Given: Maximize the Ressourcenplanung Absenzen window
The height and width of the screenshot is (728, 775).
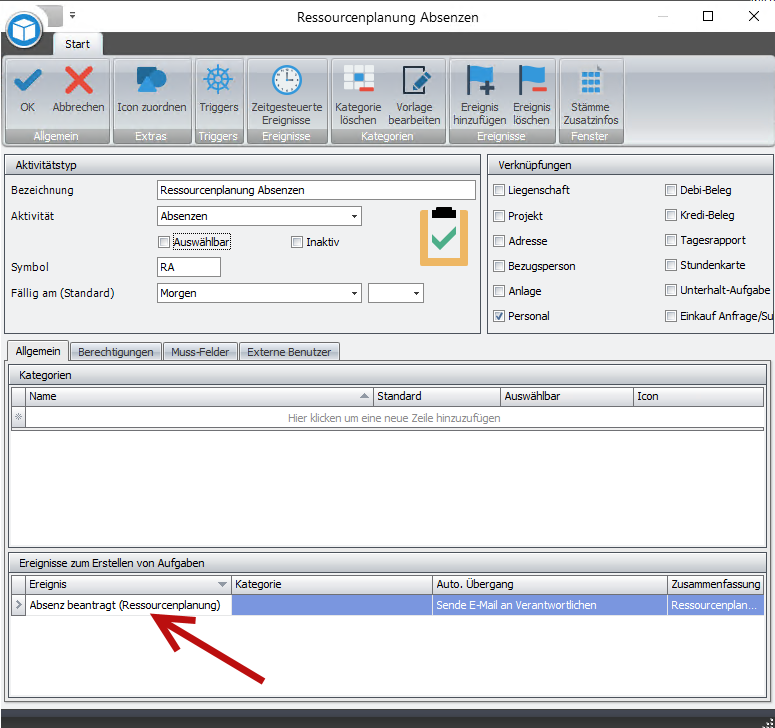Looking at the screenshot, I should point(708,16).
